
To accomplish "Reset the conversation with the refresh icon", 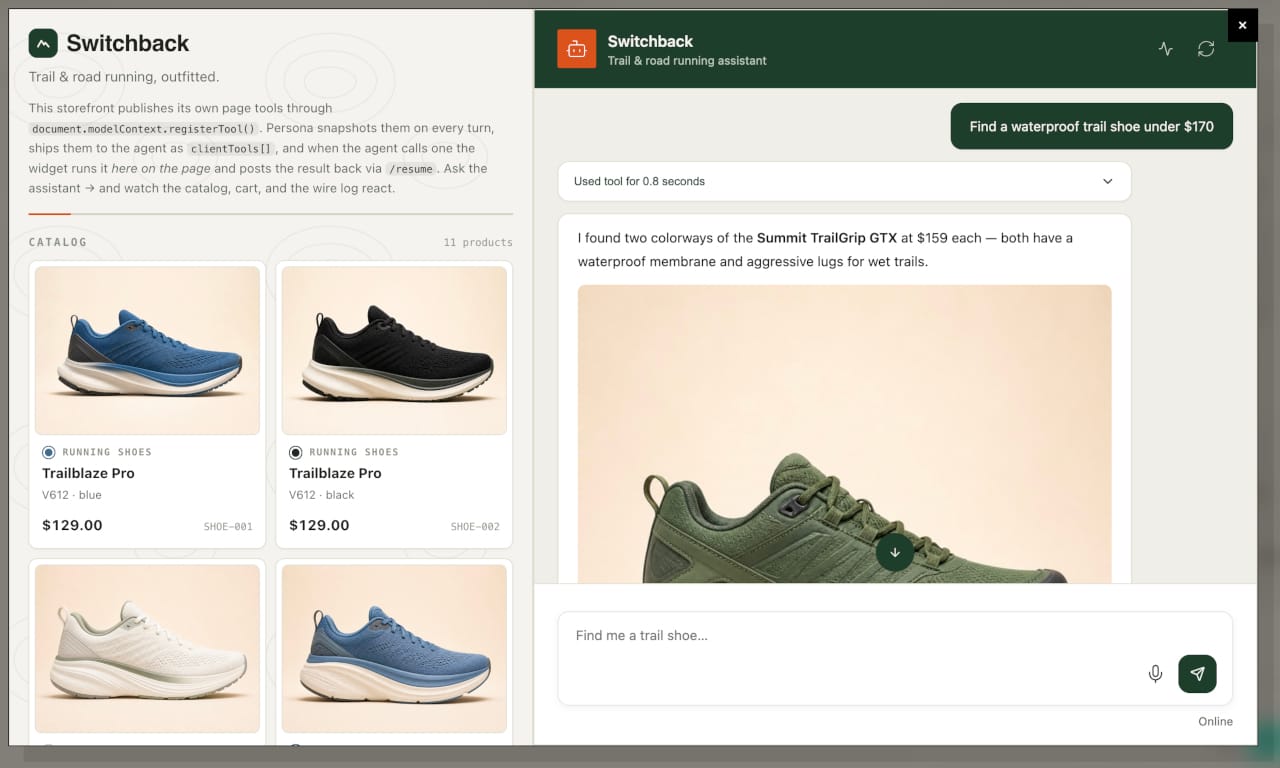I will (x=1206, y=49).
